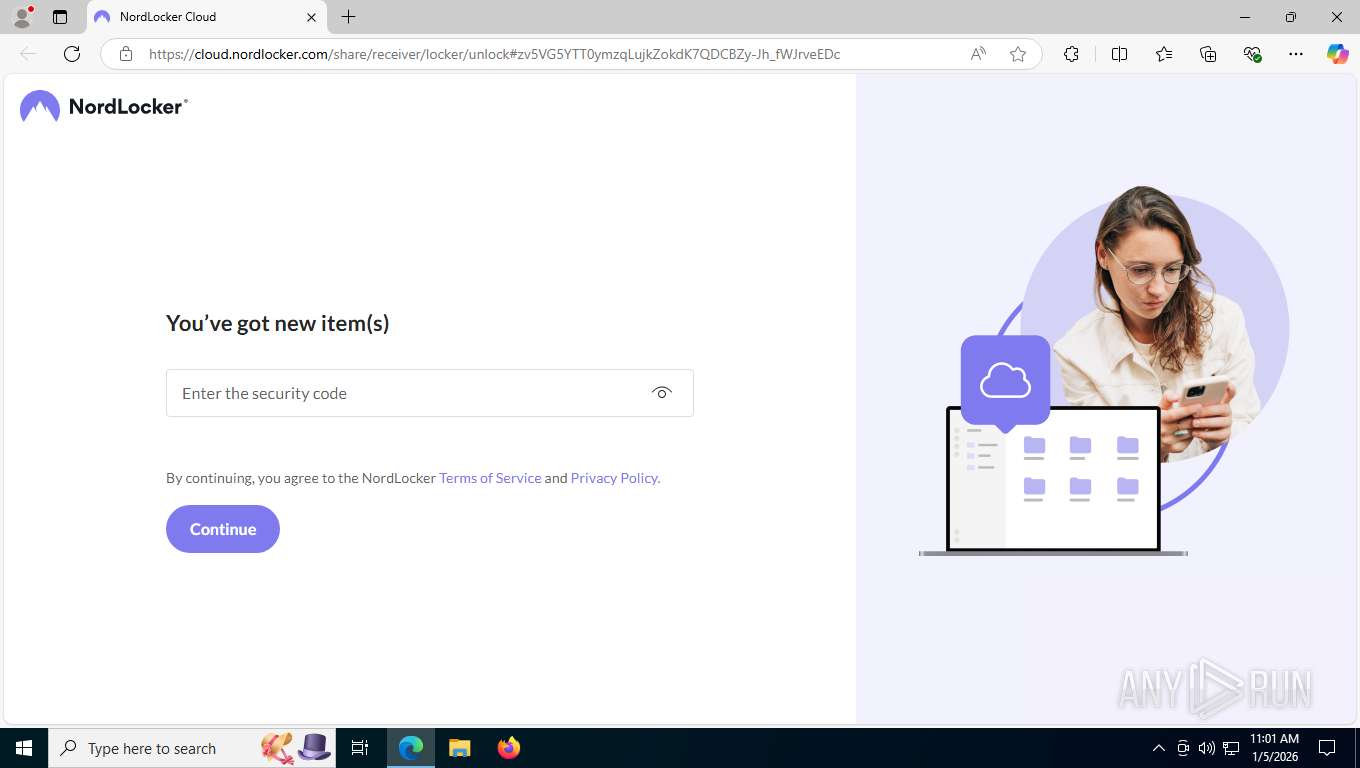Viewport: 1360px width, 768px height.
Task: Click the "You've got new item(s)" heading
Action: 278,323
